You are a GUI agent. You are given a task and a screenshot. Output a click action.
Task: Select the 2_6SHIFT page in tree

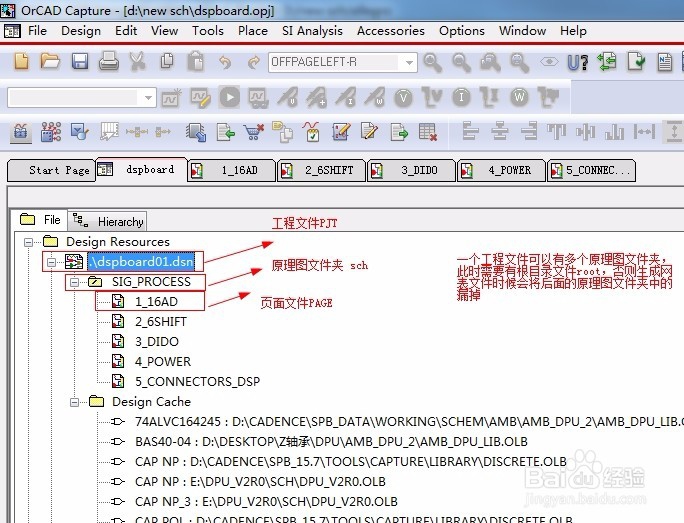[161, 321]
